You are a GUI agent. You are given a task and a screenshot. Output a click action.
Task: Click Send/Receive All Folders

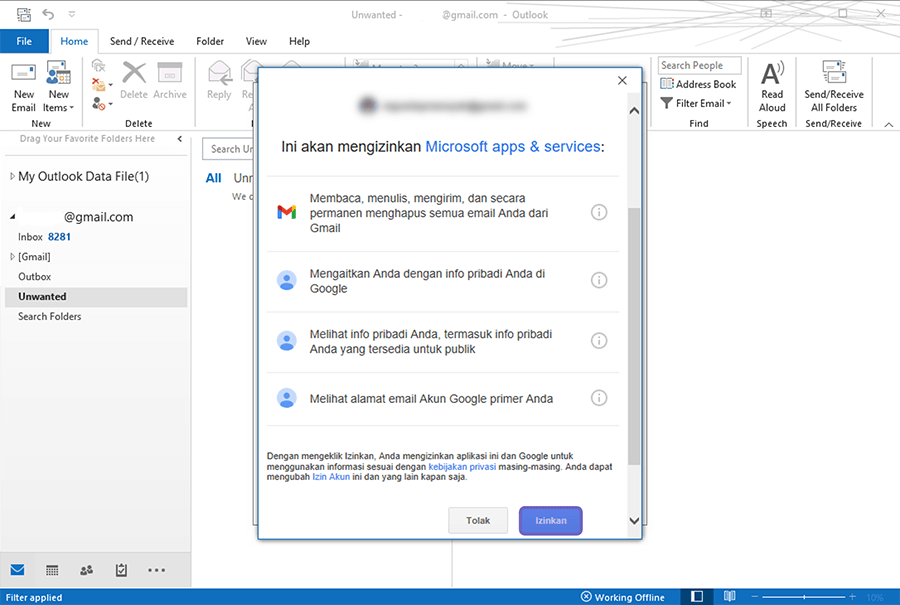click(x=833, y=87)
